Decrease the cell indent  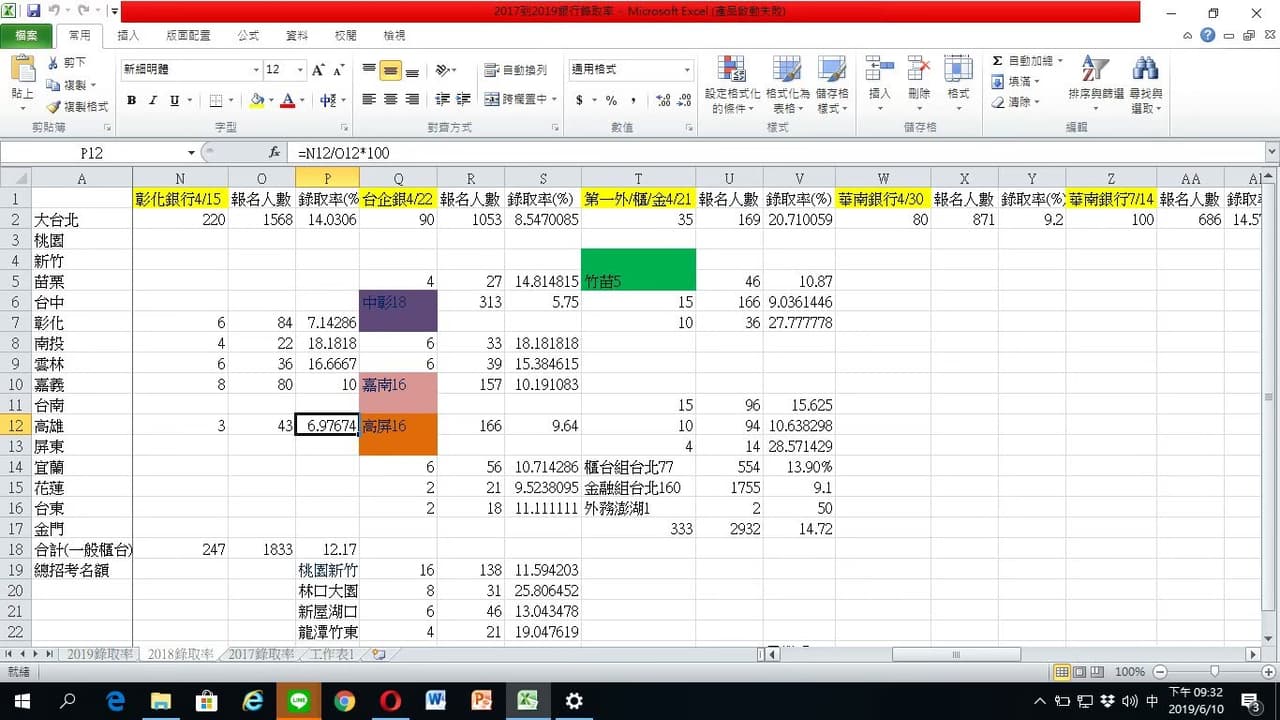[441, 100]
